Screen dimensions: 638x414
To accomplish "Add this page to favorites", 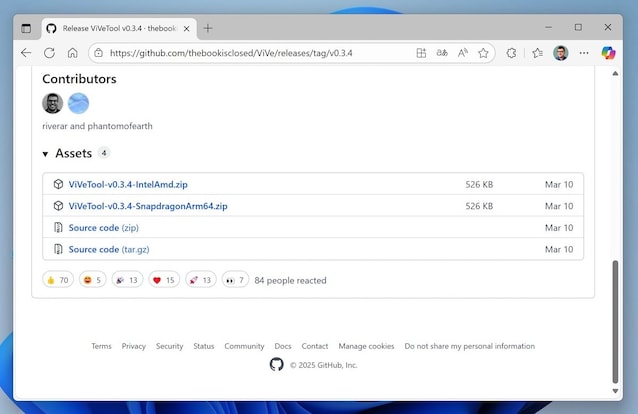I will tap(483, 53).
